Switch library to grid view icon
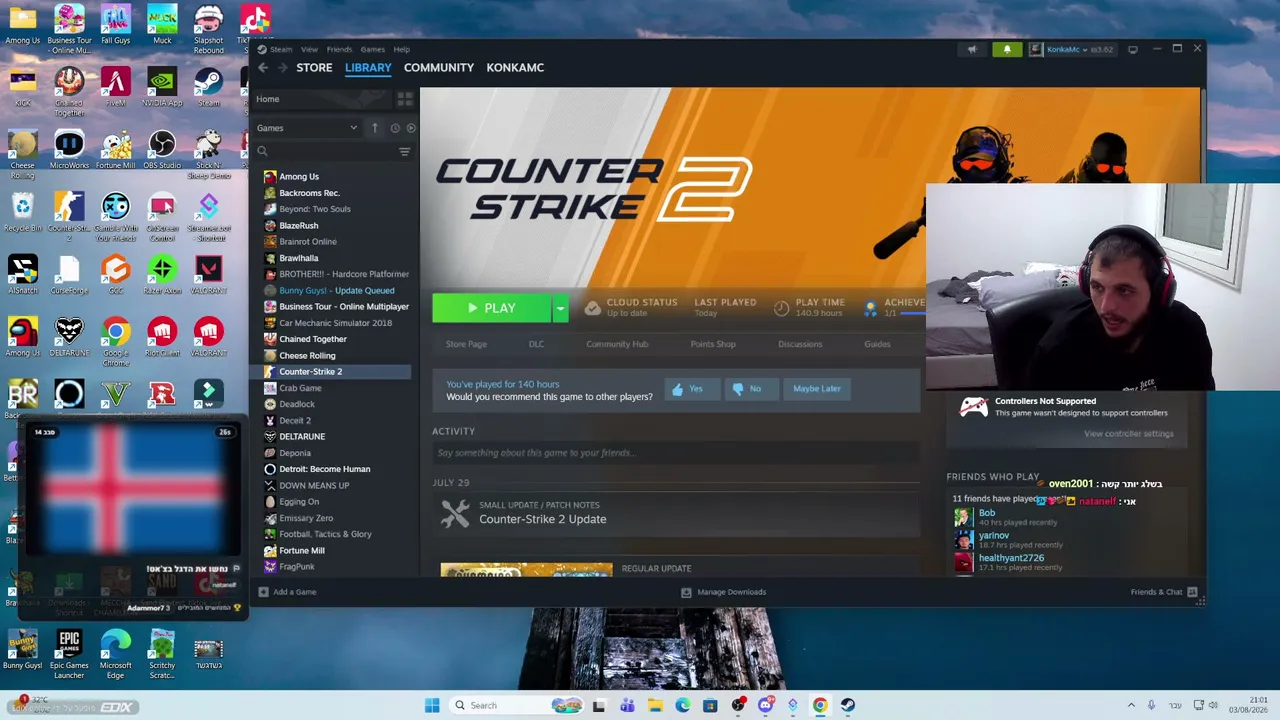The height and width of the screenshot is (720, 1280). pyautogui.click(x=405, y=99)
